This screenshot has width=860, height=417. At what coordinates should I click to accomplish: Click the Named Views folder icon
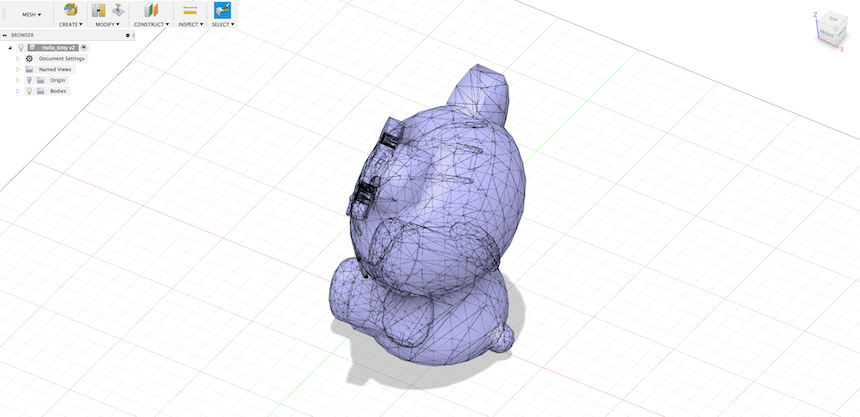point(29,70)
